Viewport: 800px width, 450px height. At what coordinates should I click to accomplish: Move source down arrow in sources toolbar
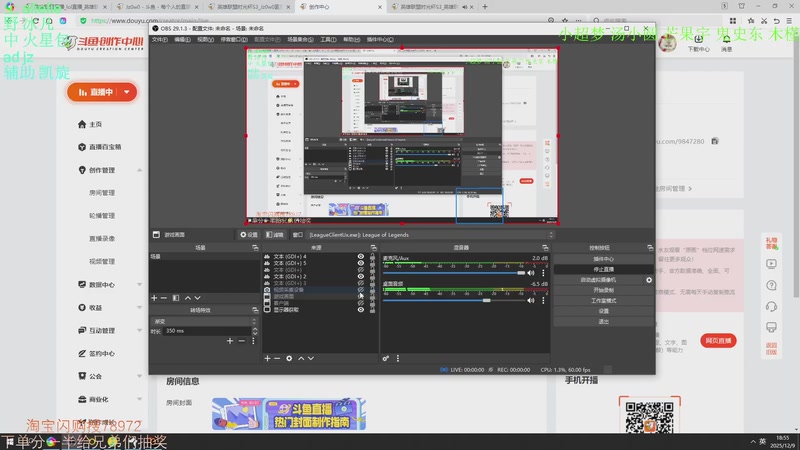311,359
